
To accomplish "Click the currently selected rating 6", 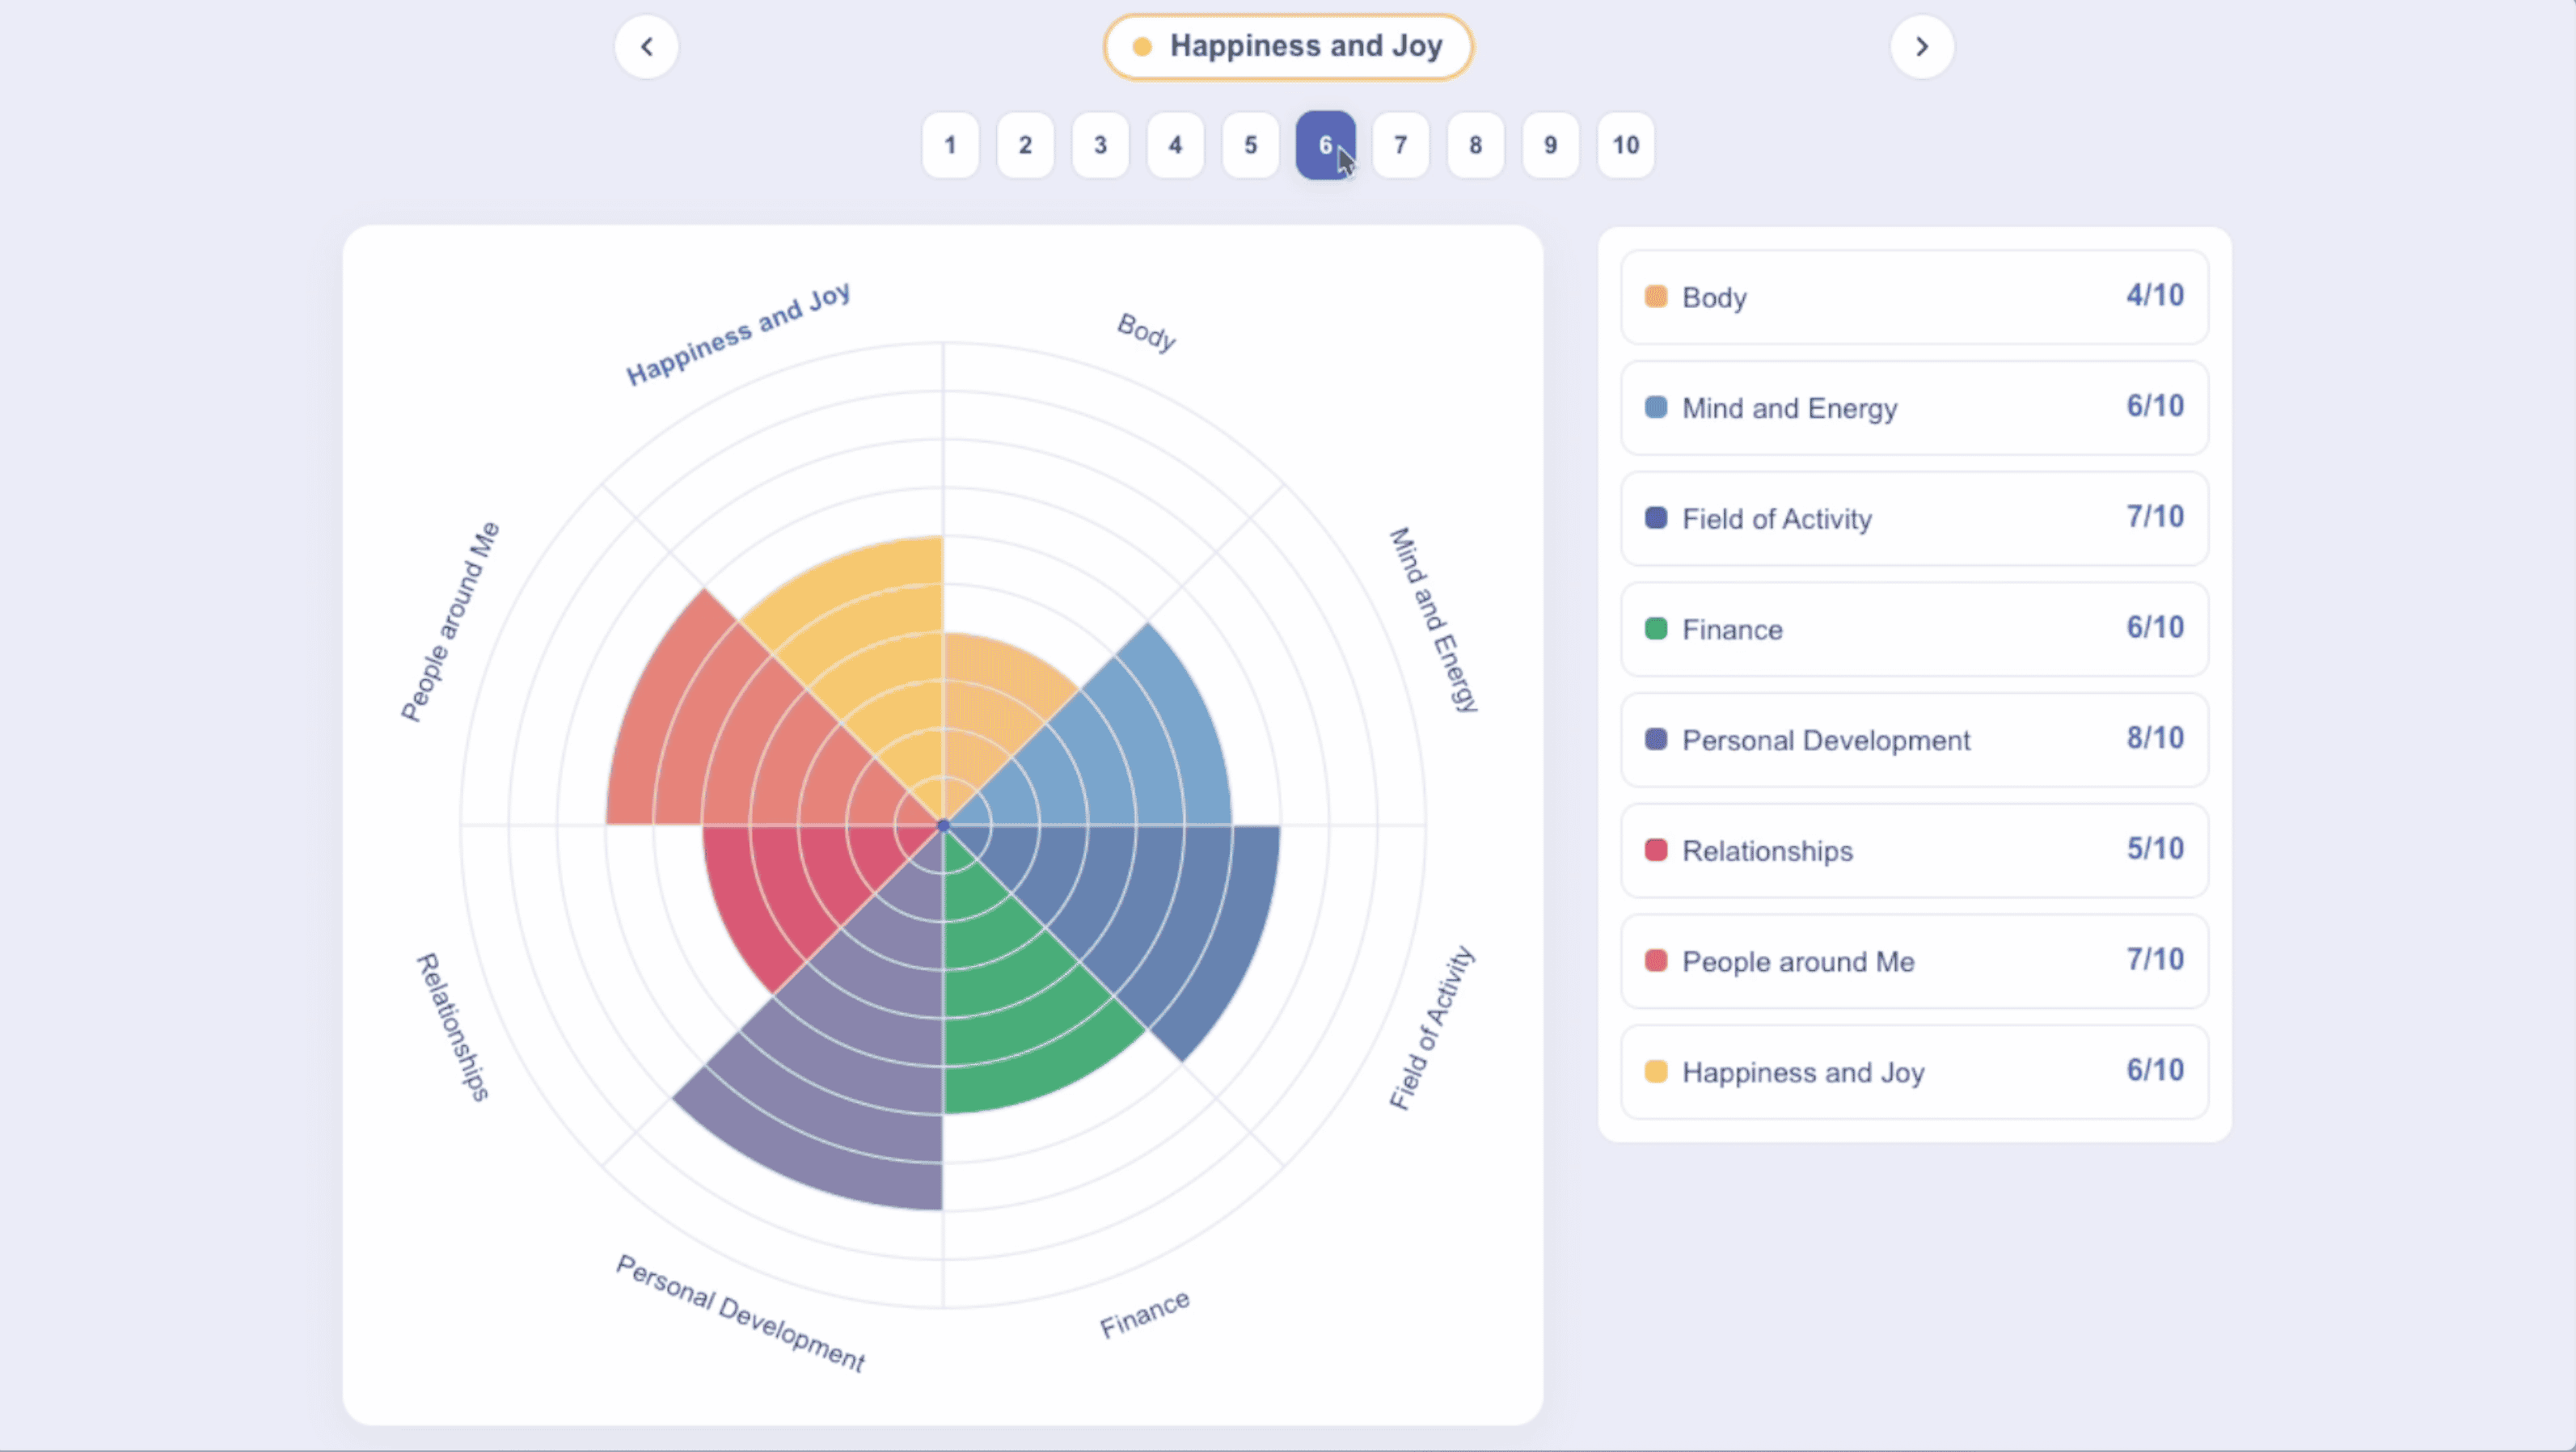I will [x=1325, y=145].
